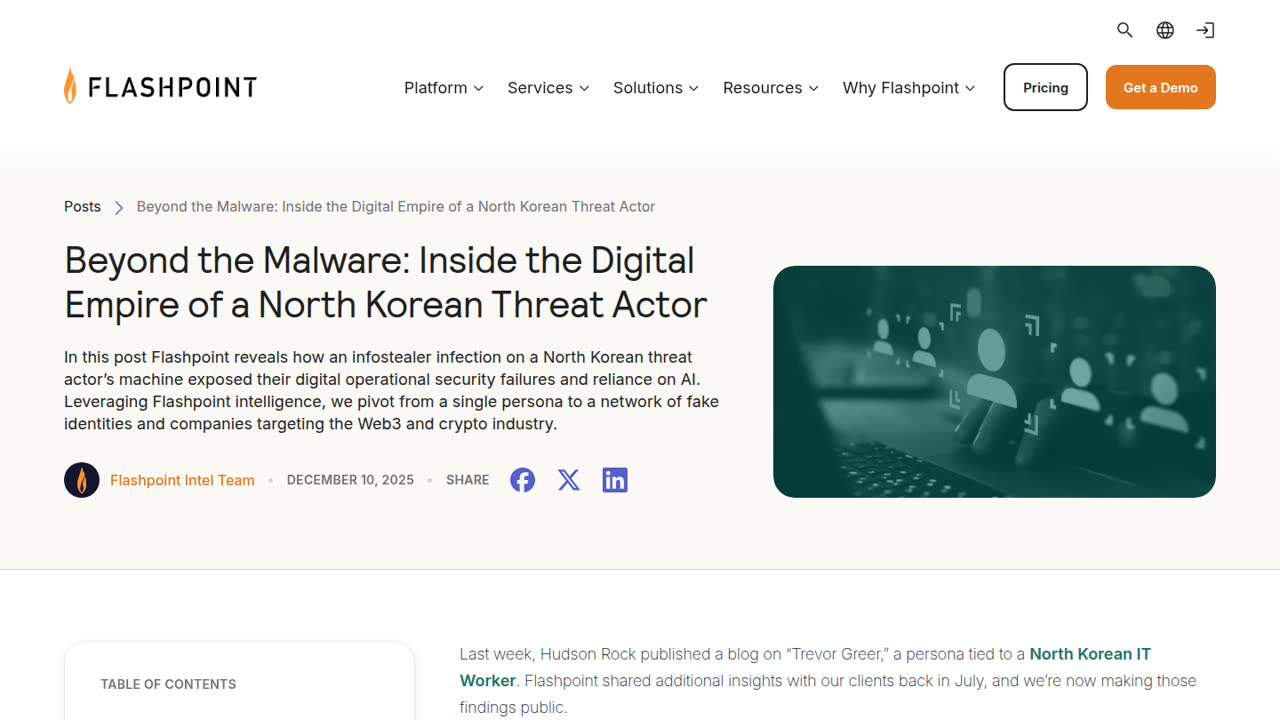Image resolution: width=1280 pixels, height=720 pixels.
Task: Click the Beyond the Malware headline
Action: pos(386,282)
